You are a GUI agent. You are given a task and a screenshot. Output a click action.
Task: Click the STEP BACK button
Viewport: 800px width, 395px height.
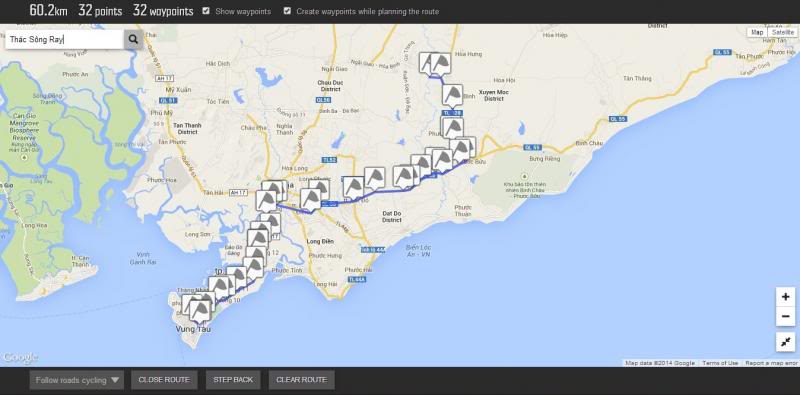[233, 380]
